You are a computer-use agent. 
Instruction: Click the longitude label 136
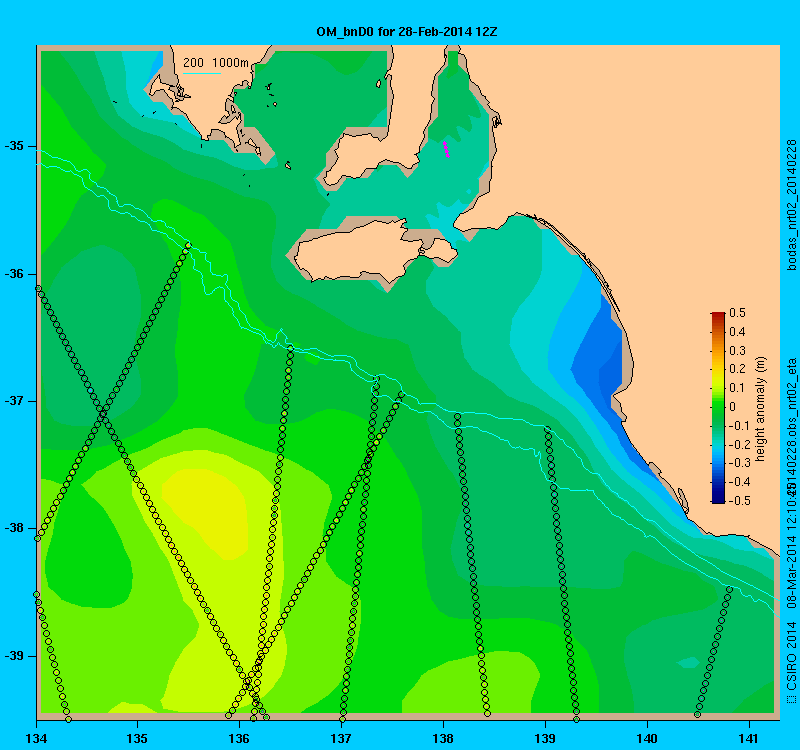click(x=239, y=738)
